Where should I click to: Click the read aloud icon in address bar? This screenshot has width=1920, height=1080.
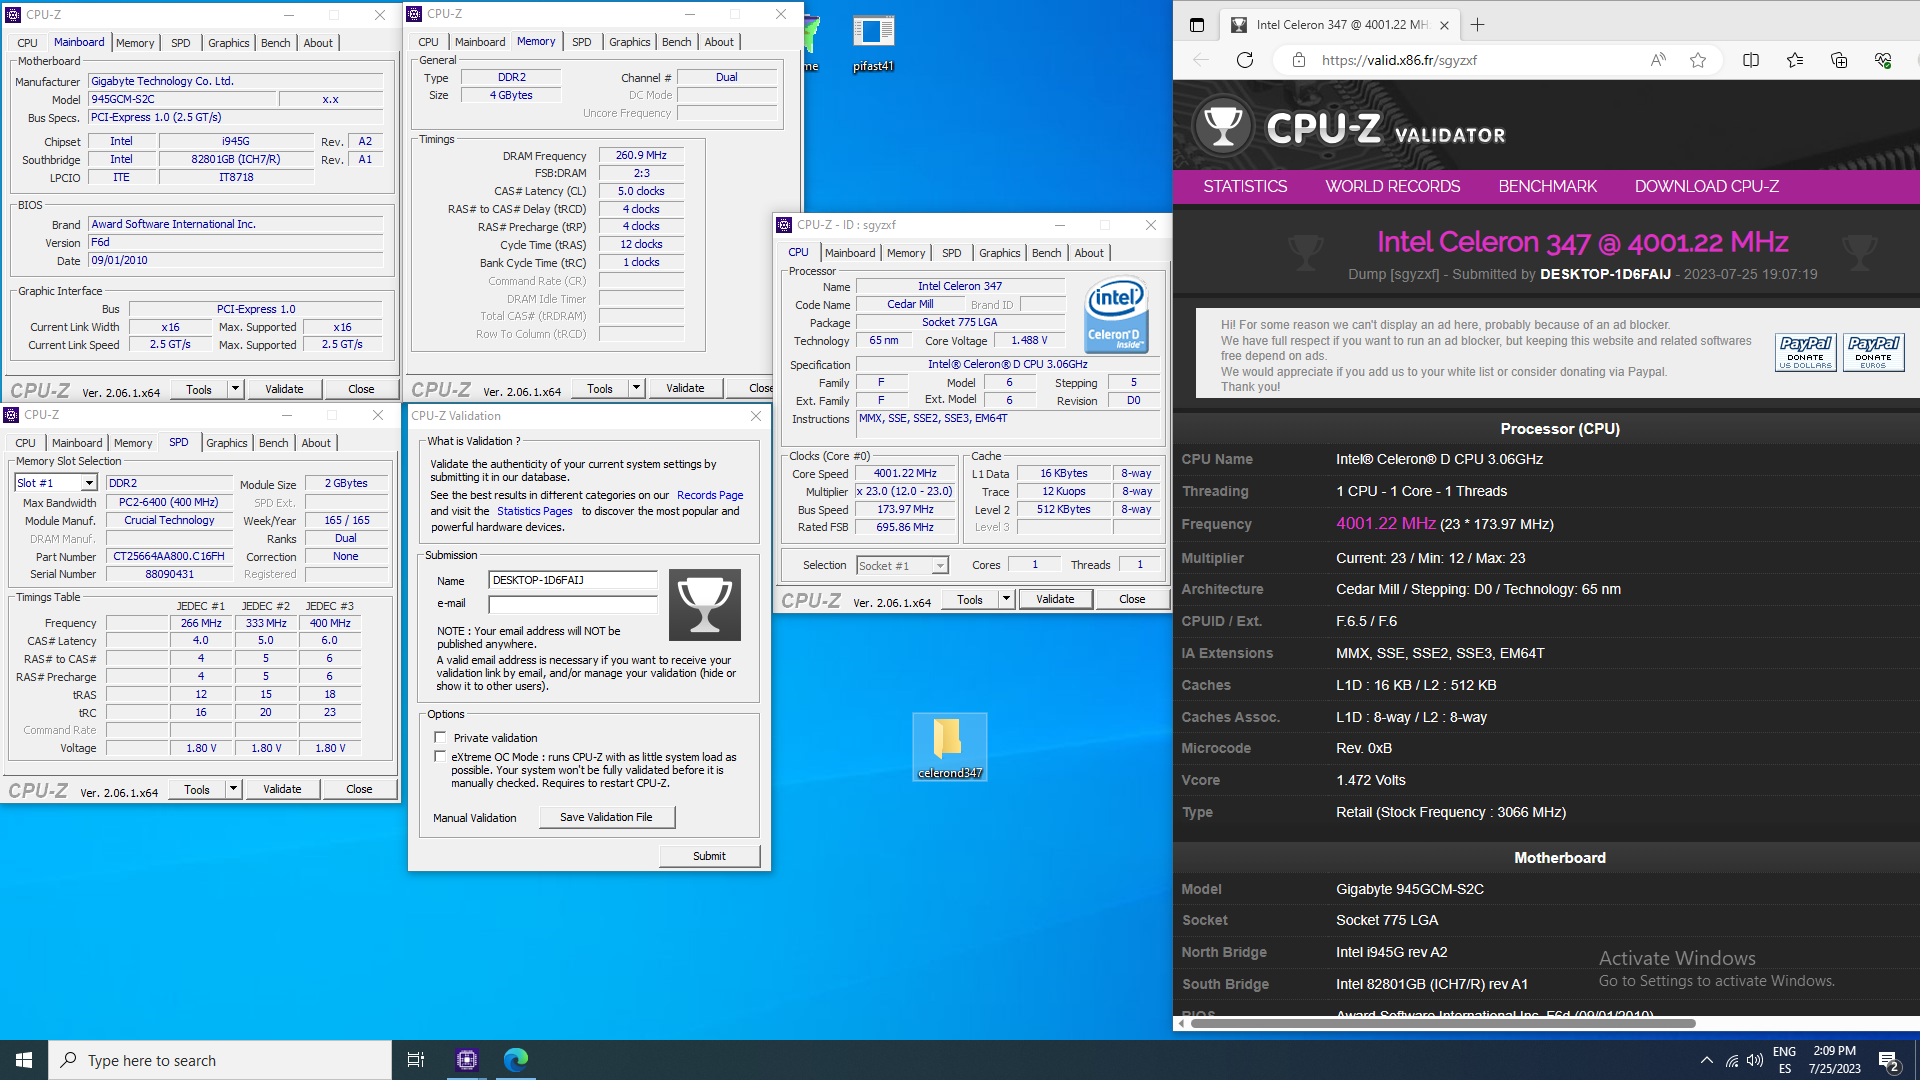[1658, 60]
